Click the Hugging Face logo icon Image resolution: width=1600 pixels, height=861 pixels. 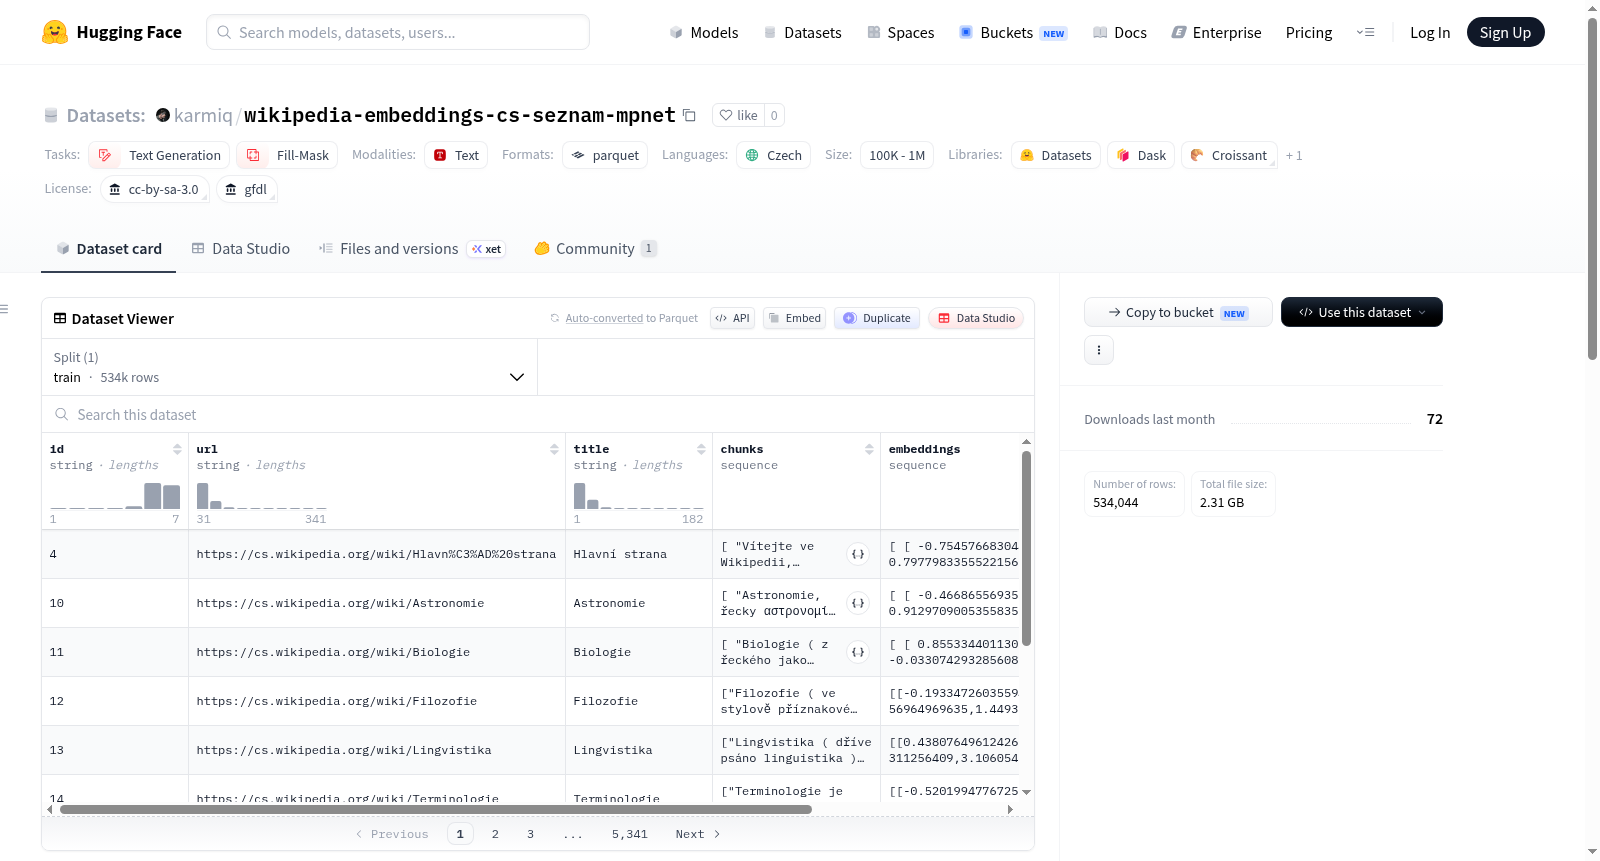(x=55, y=32)
